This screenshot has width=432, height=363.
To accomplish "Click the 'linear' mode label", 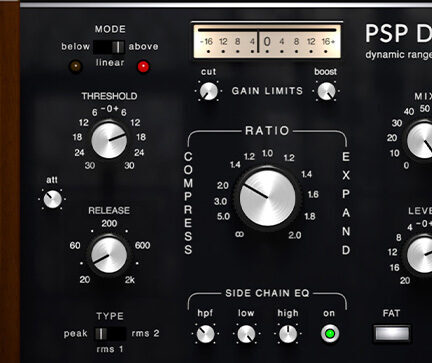I will pos(110,63).
